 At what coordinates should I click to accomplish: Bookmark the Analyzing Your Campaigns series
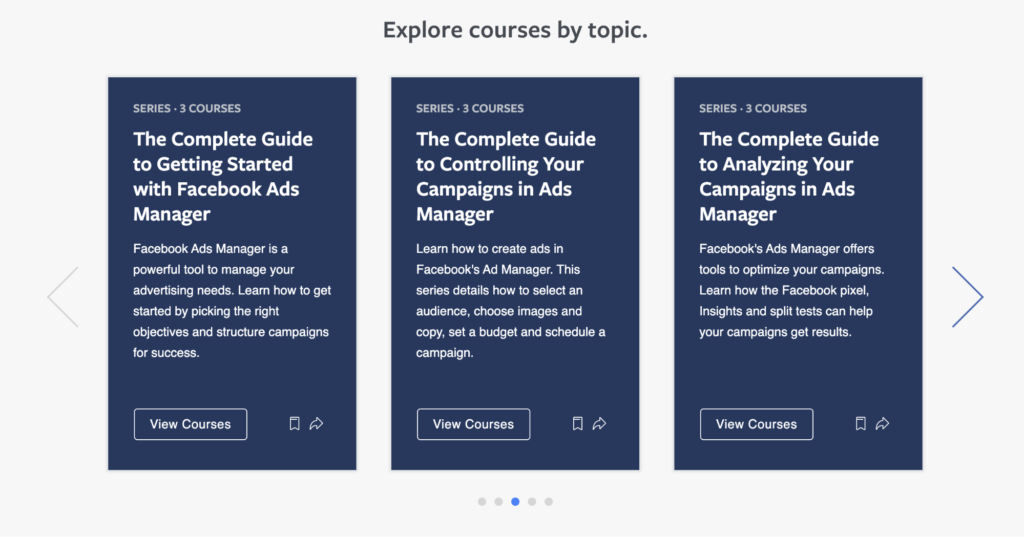coord(861,424)
